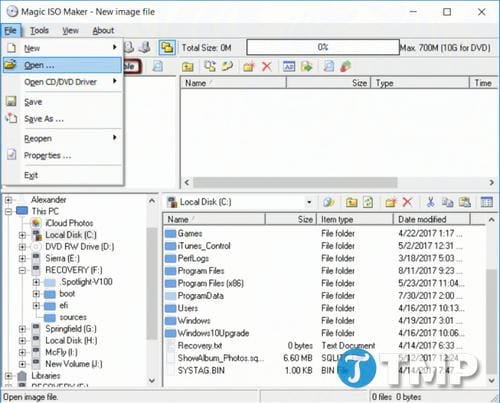Click right arrow of the image pane scrollbar
Screen dimensions: 500x403
click(x=491, y=182)
